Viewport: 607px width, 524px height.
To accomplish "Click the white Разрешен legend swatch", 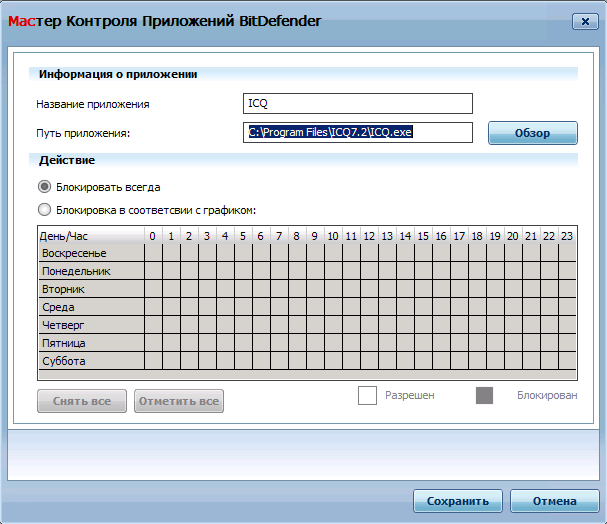I will [x=367, y=395].
